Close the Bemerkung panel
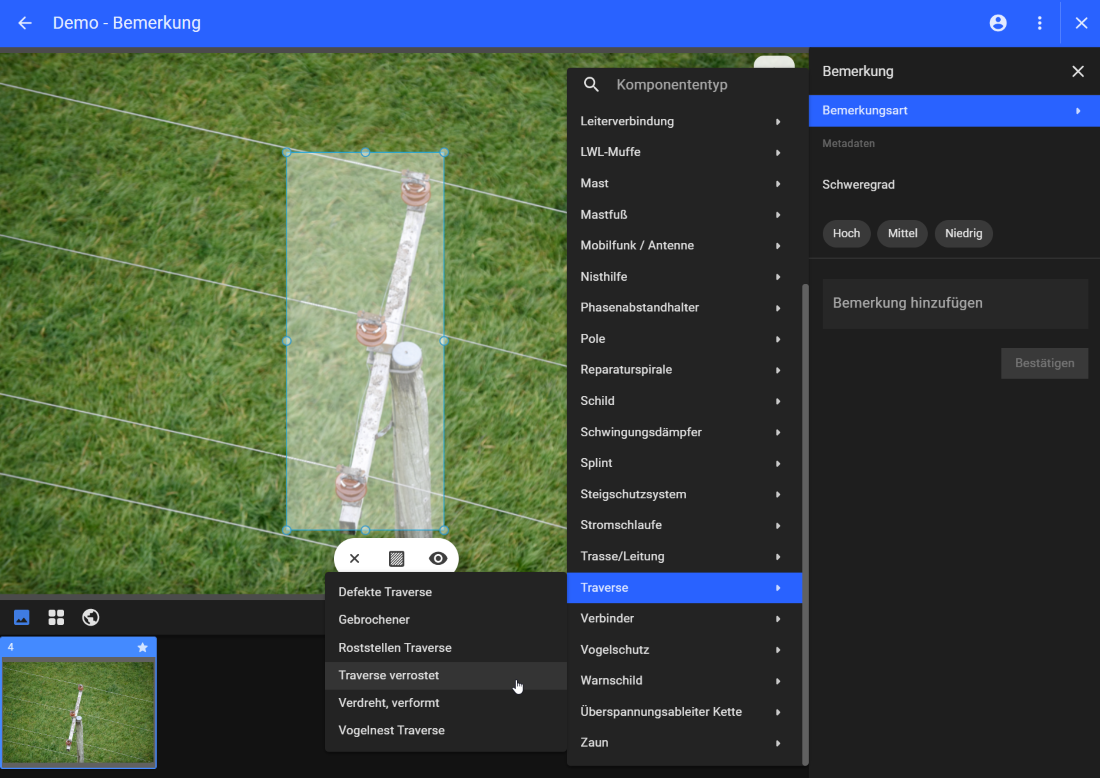Viewport: 1100px width, 778px height. (1077, 71)
